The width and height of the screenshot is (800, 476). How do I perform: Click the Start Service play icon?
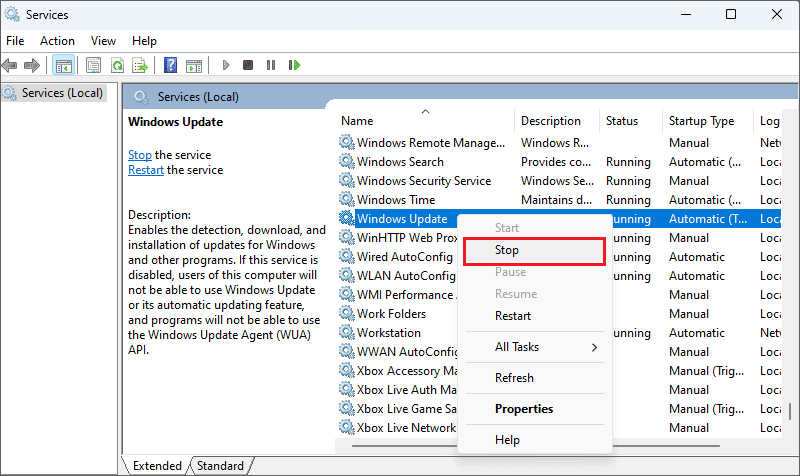click(226, 65)
